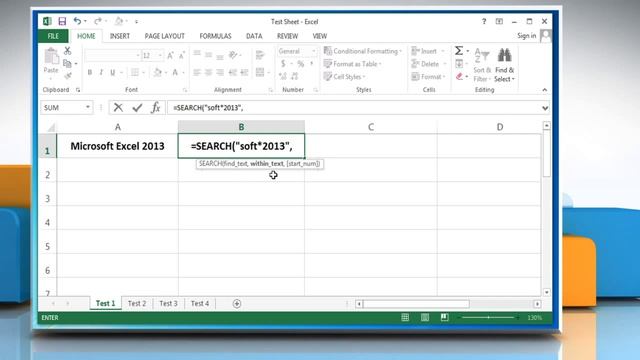Add a new sheet with plus button
Screen dimensions: 640x360
(x=237, y=304)
